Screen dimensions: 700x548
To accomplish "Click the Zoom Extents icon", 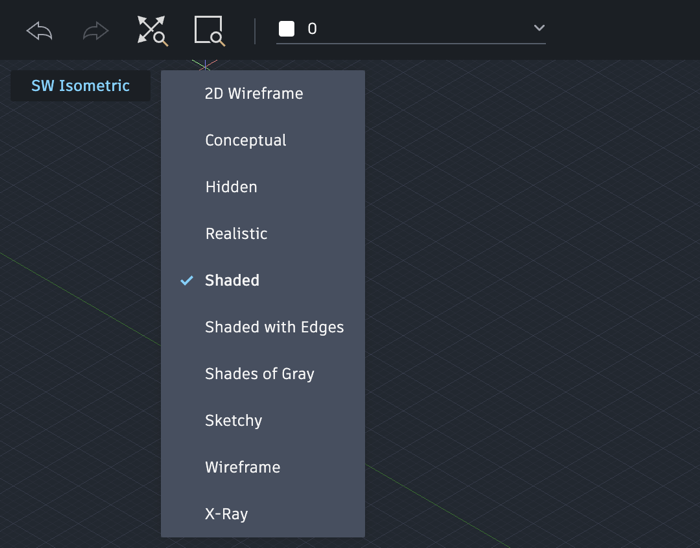I will 152,30.
